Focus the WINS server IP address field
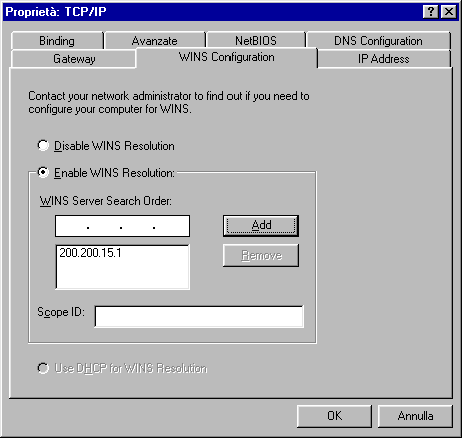 pos(122,226)
